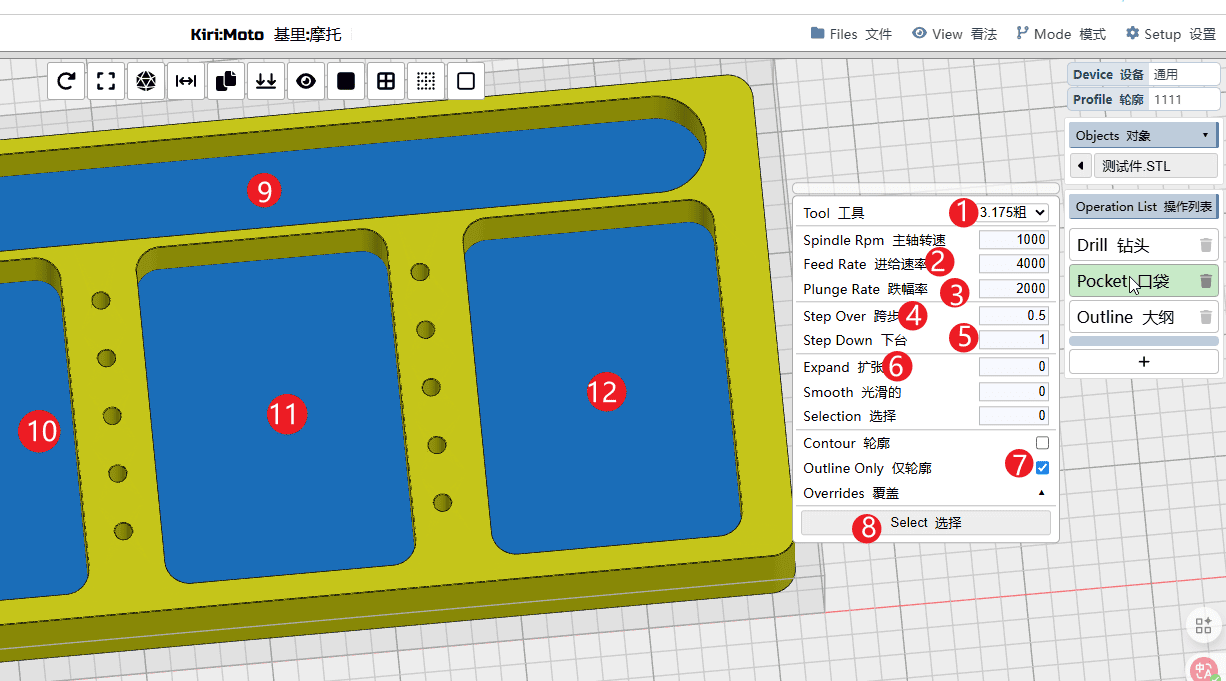Expand the Overrides section
1226x681 pixels.
point(1040,493)
